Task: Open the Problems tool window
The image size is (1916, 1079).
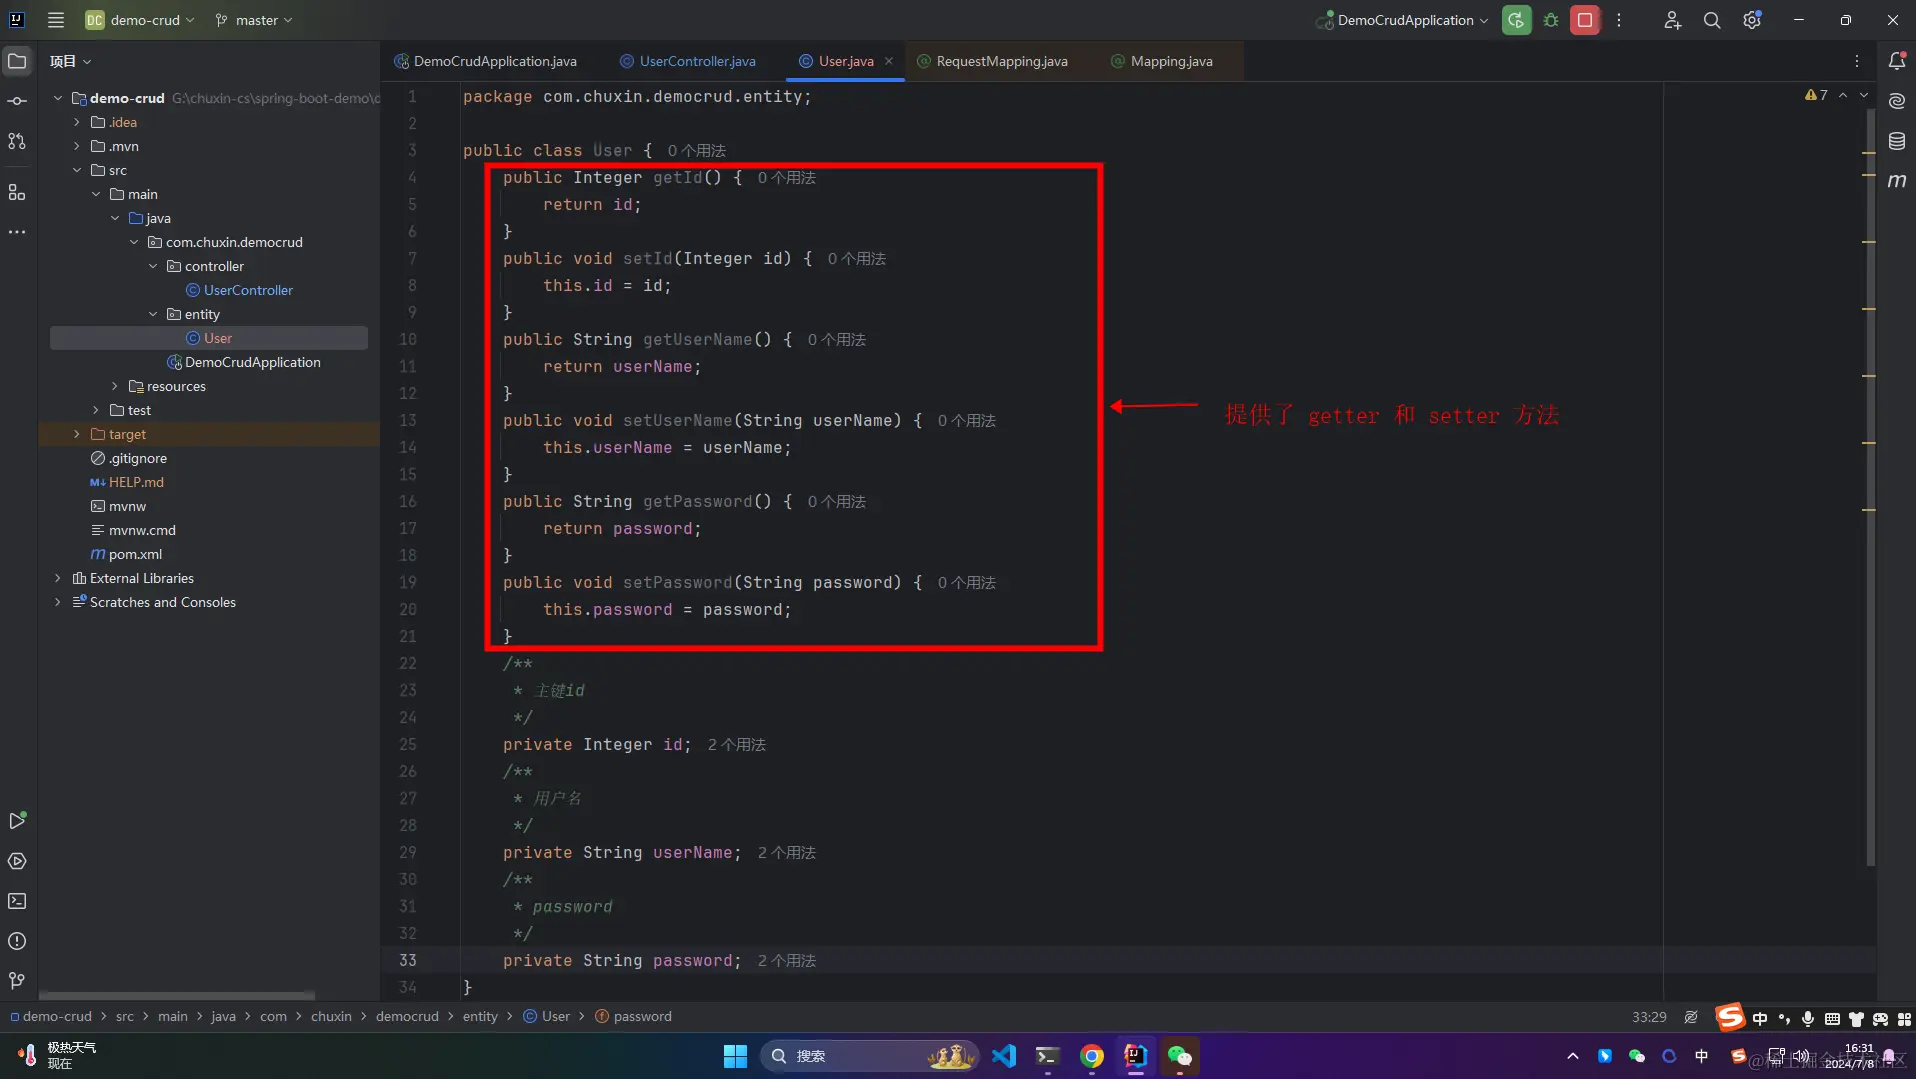Action: click(x=17, y=941)
